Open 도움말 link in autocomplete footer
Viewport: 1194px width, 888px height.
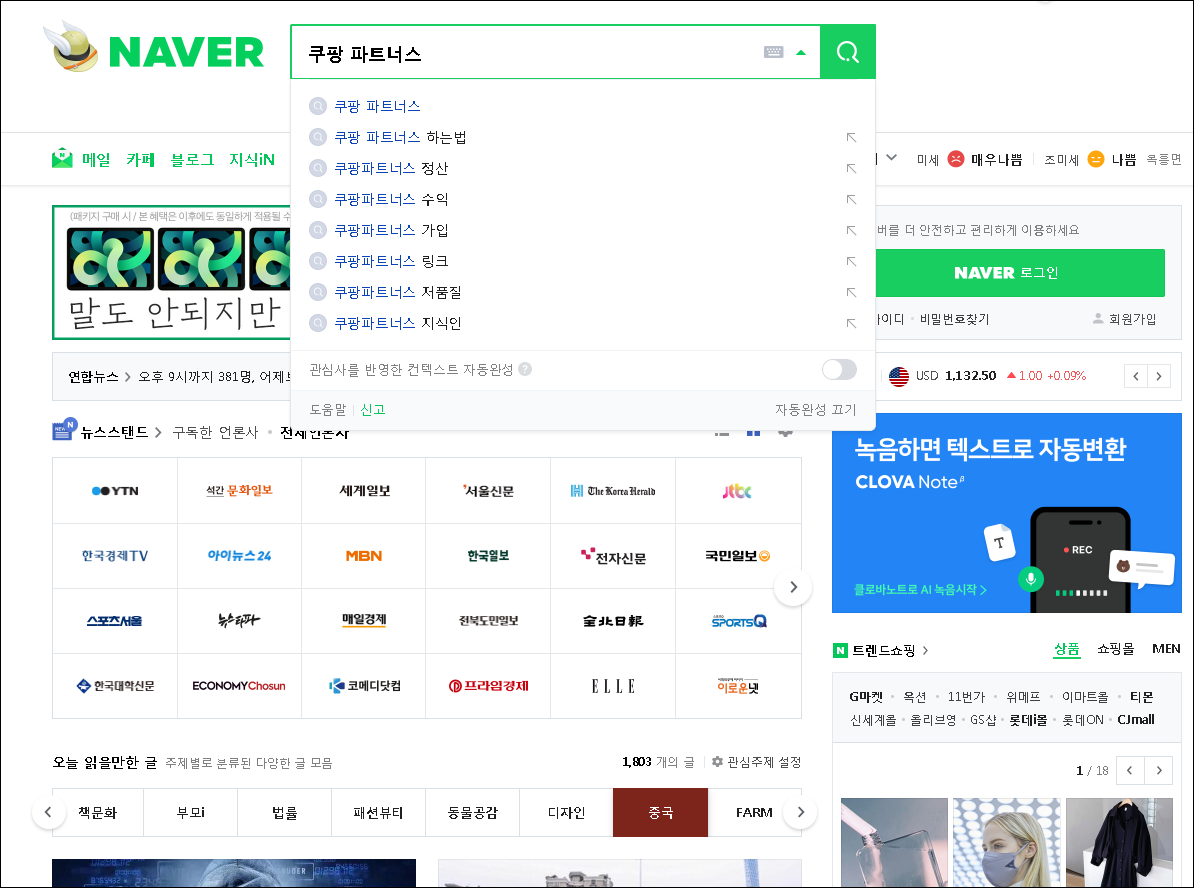click(327, 410)
